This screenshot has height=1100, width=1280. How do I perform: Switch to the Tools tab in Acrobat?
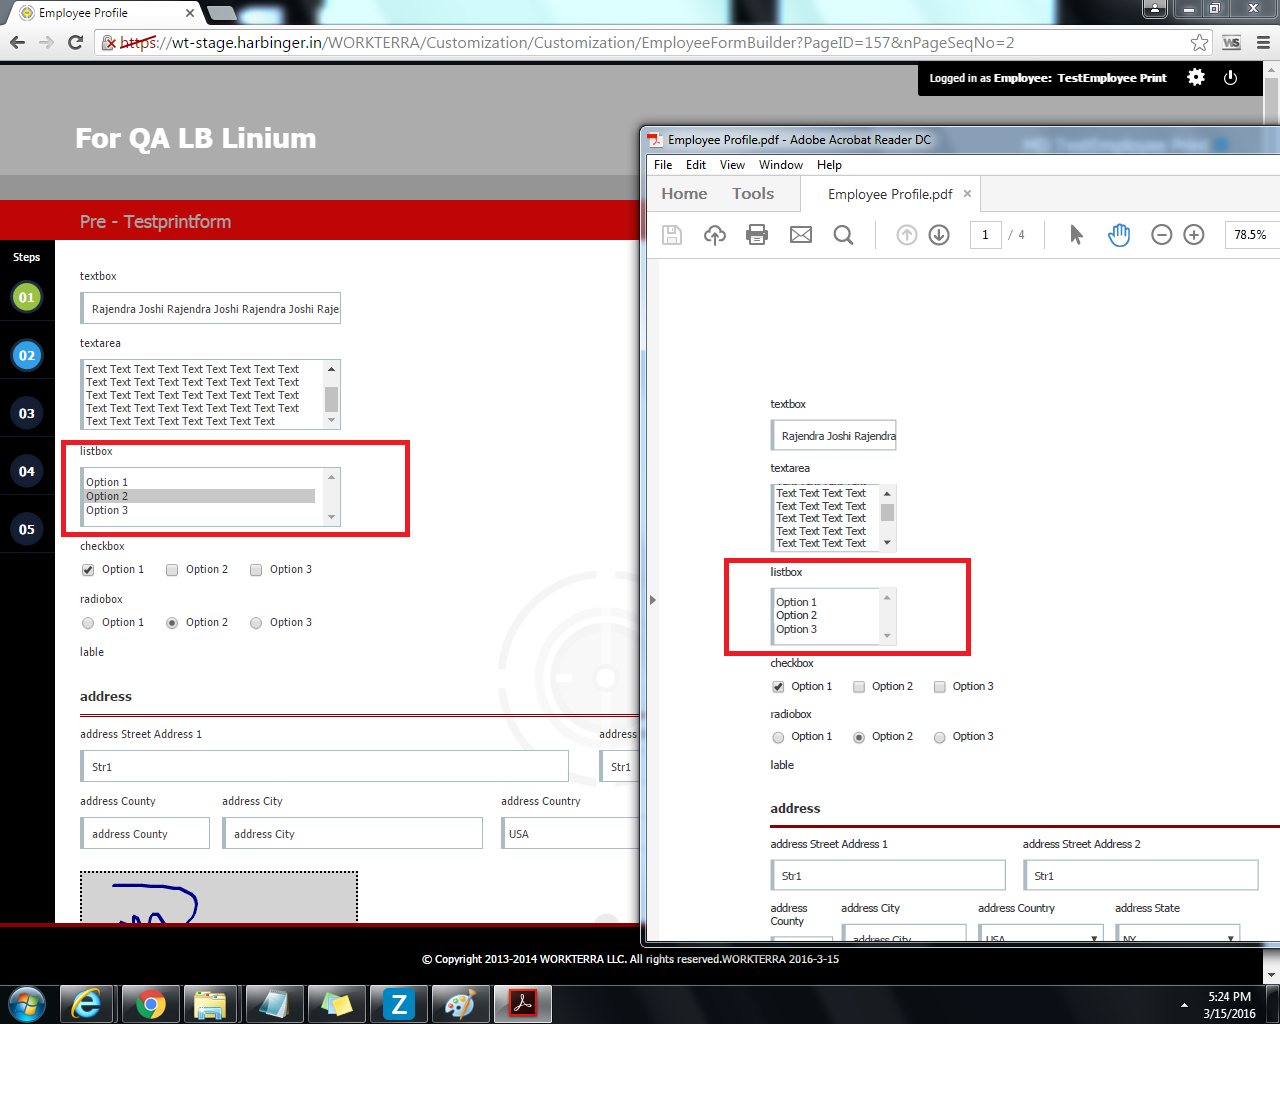click(752, 194)
